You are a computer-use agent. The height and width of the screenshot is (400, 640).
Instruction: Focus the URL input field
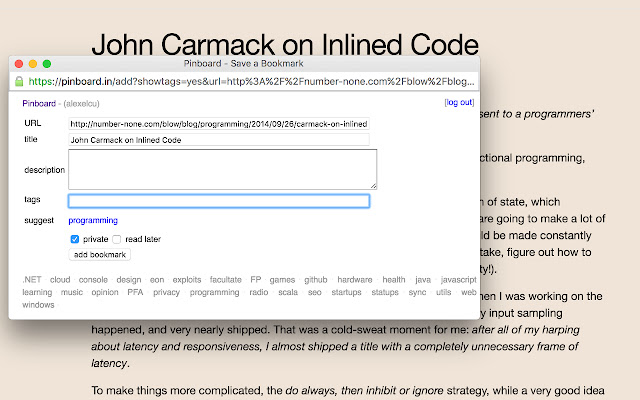[x=219, y=124]
